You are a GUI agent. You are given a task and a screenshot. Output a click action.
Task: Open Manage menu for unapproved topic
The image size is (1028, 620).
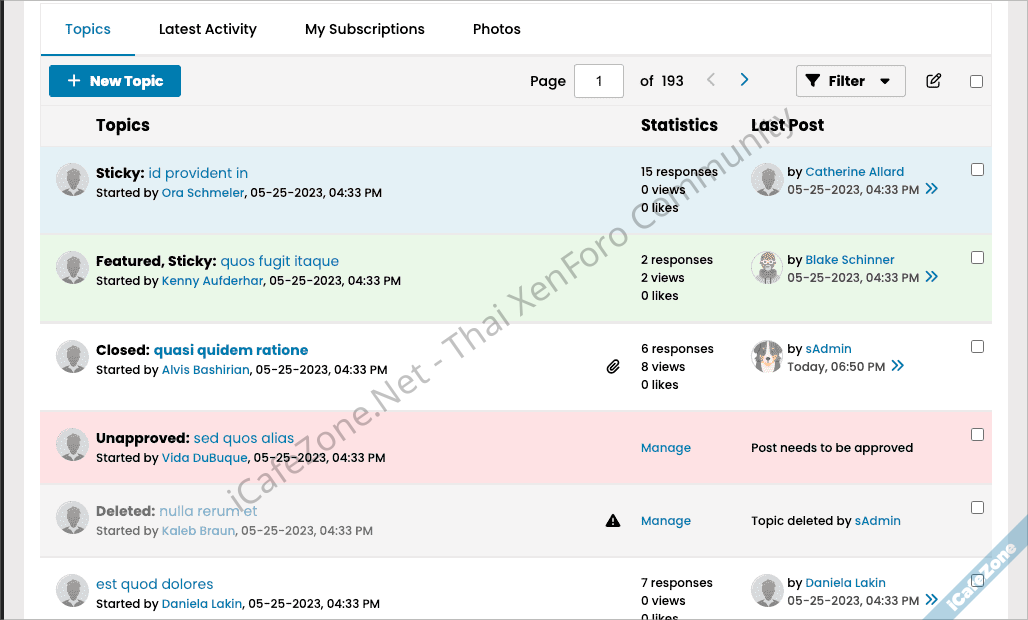pos(666,448)
